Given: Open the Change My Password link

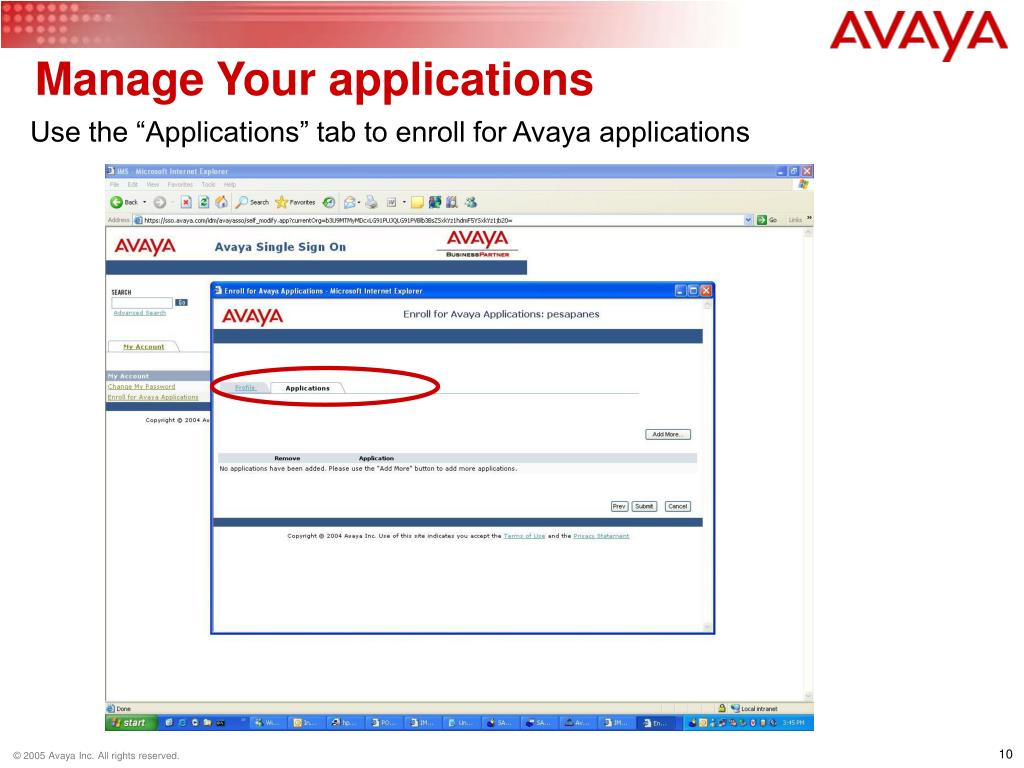Looking at the screenshot, I should click(141, 387).
